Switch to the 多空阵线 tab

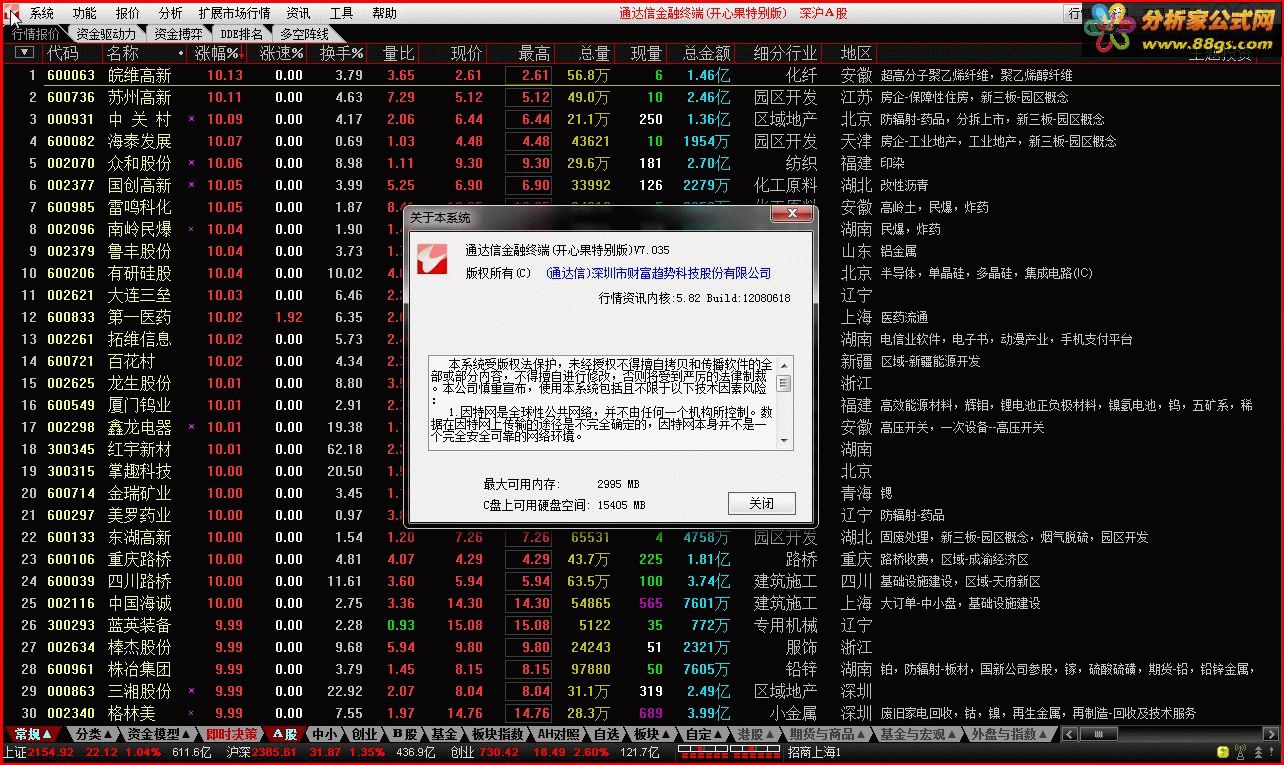point(304,33)
